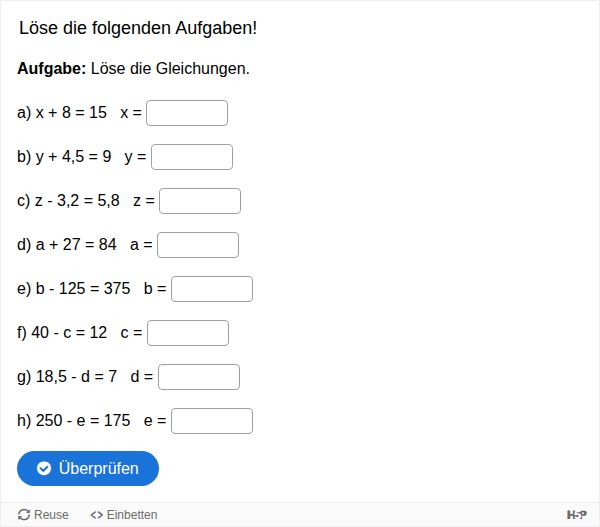
Task: Click the checkmark icon in Überprüfen
Action: pos(44,468)
